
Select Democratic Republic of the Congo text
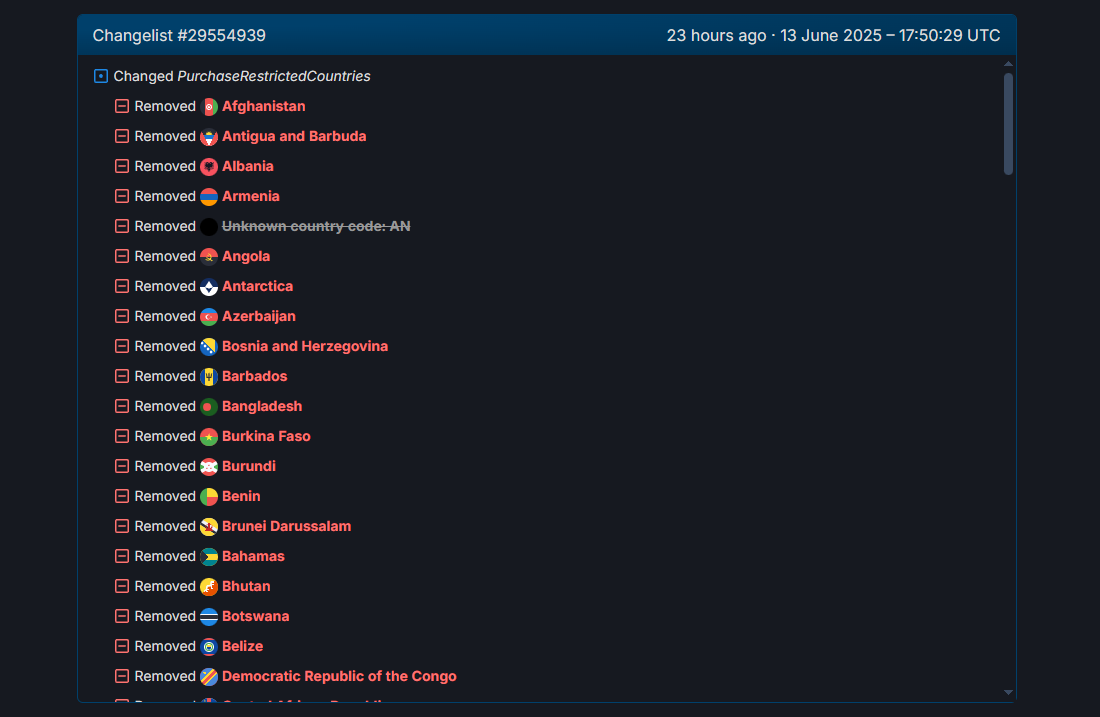pos(340,676)
